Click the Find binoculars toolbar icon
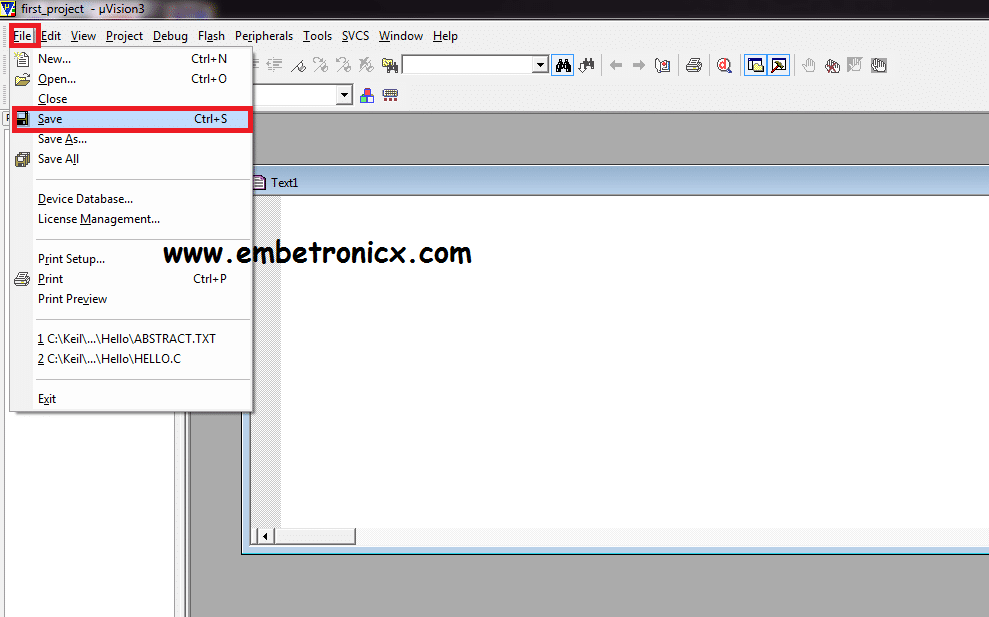Viewport: 989px width, 617px height. point(563,65)
